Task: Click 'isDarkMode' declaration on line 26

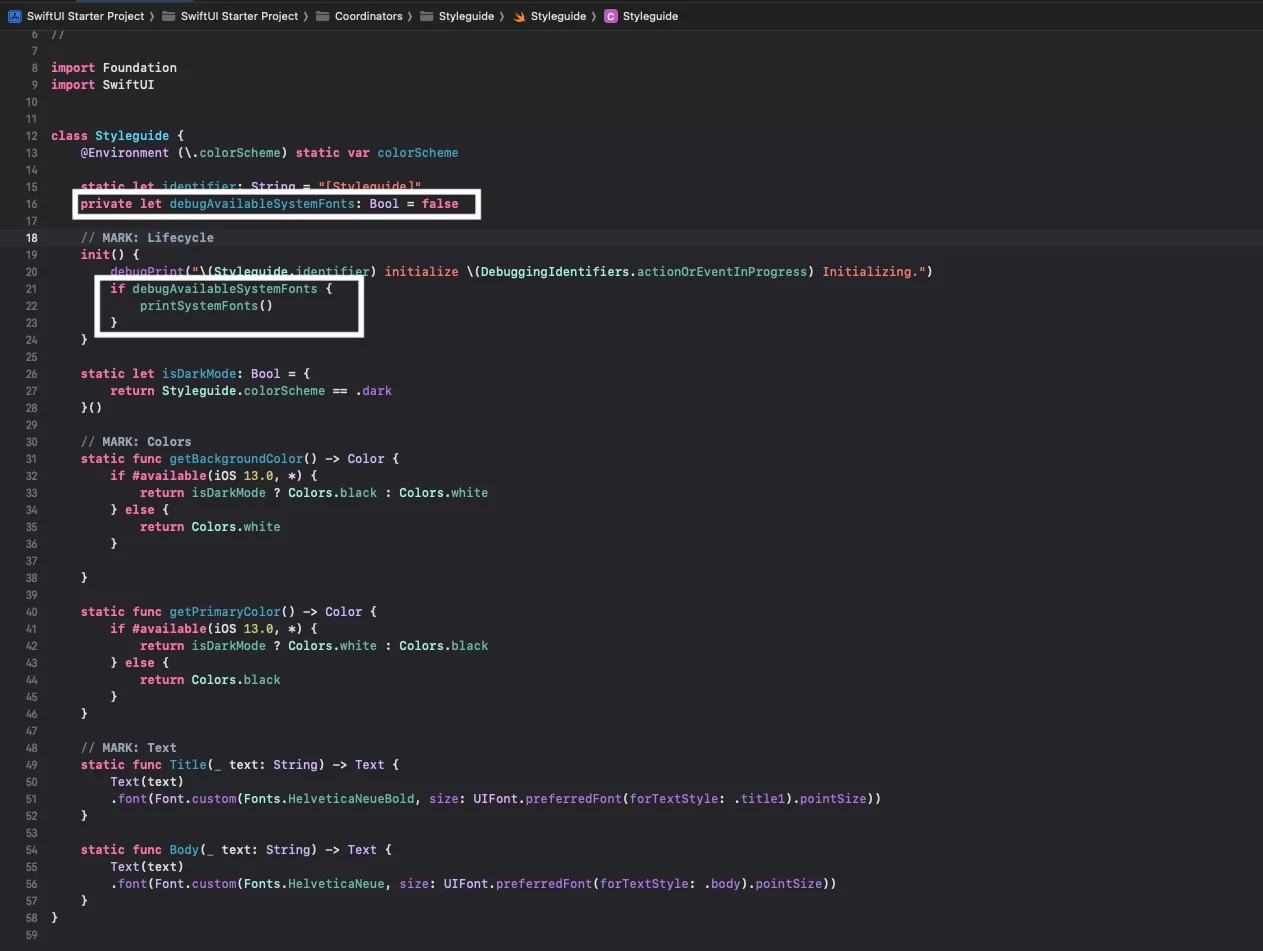Action: click(x=199, y=374)
